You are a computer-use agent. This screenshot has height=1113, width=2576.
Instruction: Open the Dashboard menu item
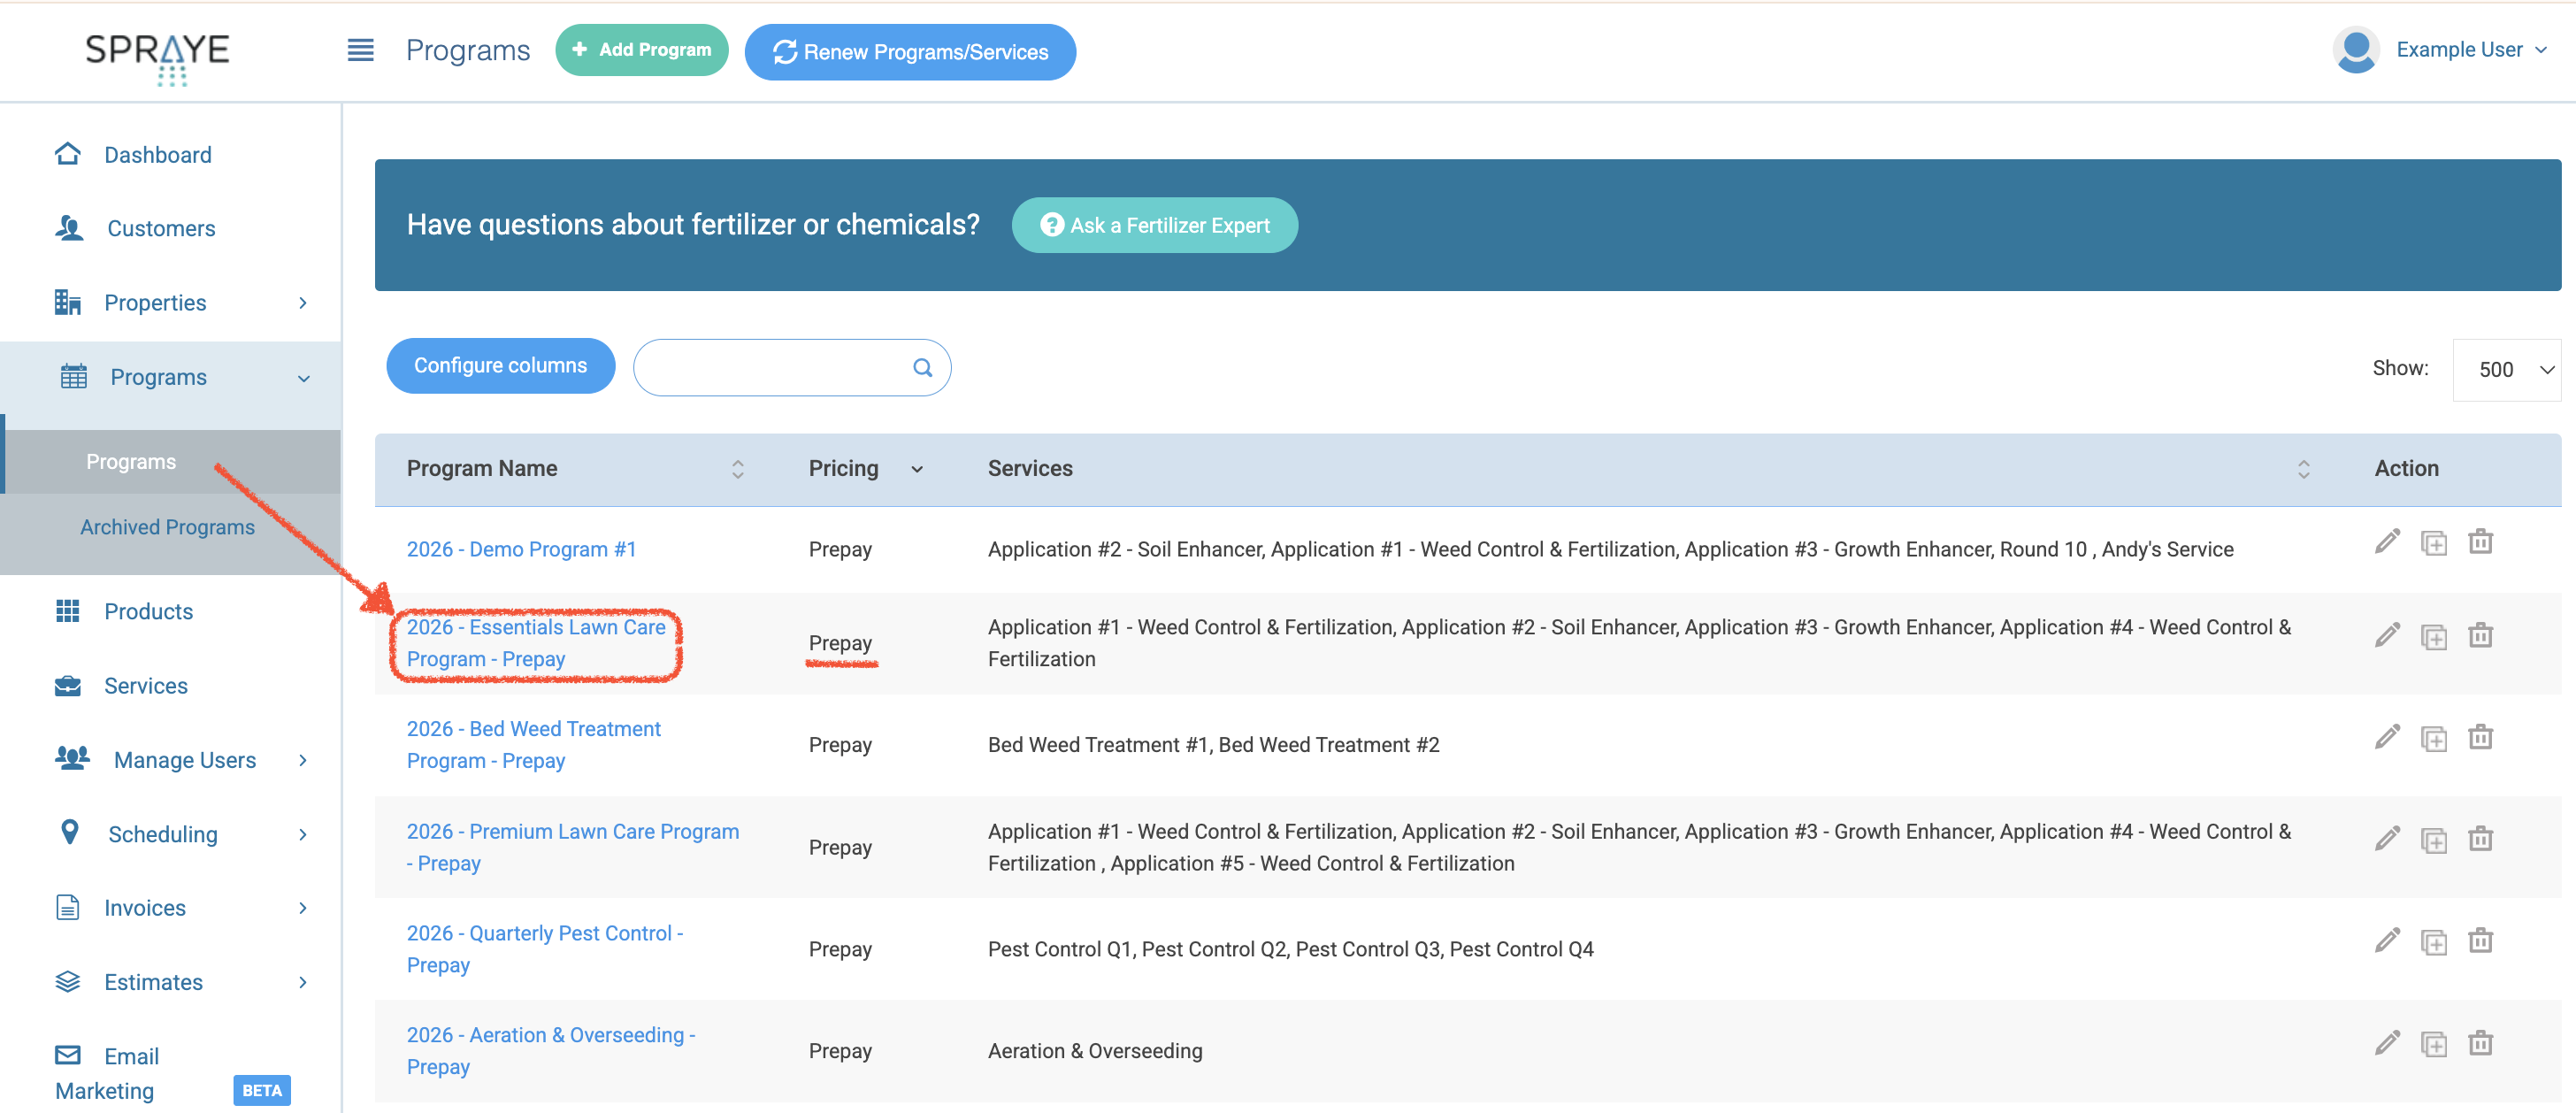point(157,155)
